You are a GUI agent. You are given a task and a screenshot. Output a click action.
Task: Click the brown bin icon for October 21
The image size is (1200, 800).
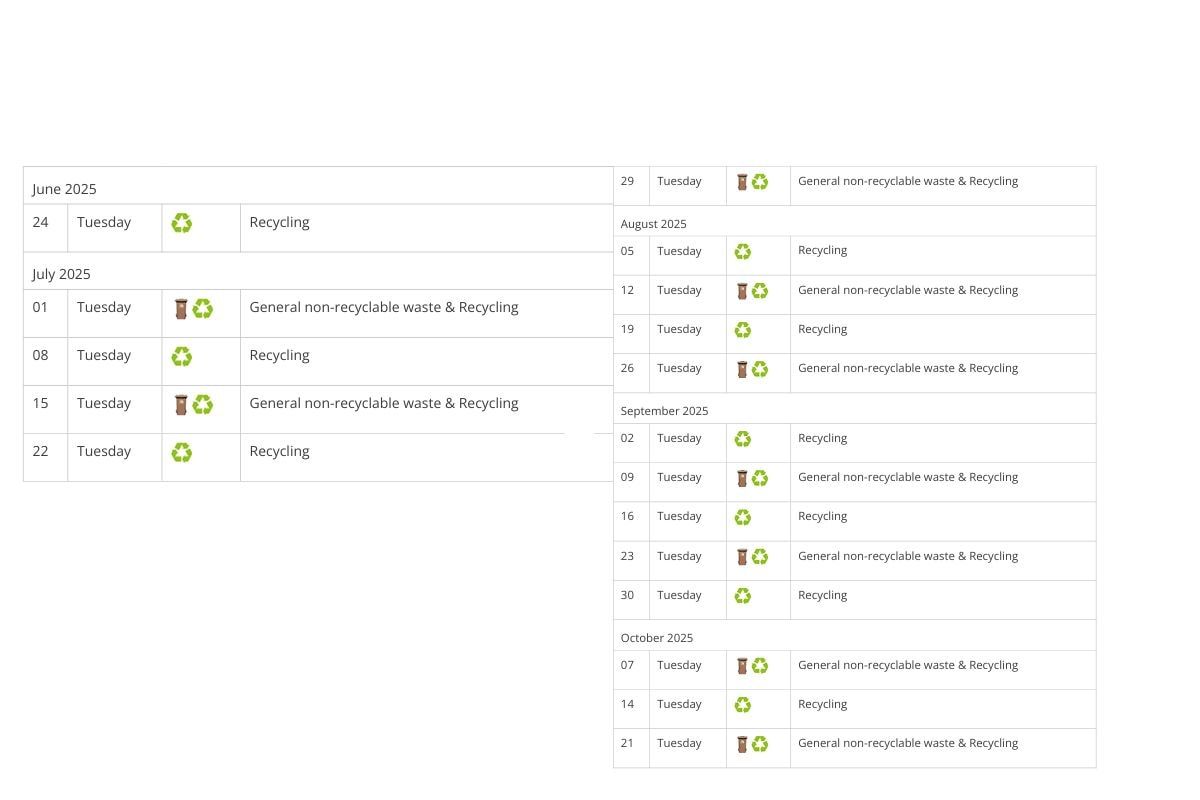point(742,744)
